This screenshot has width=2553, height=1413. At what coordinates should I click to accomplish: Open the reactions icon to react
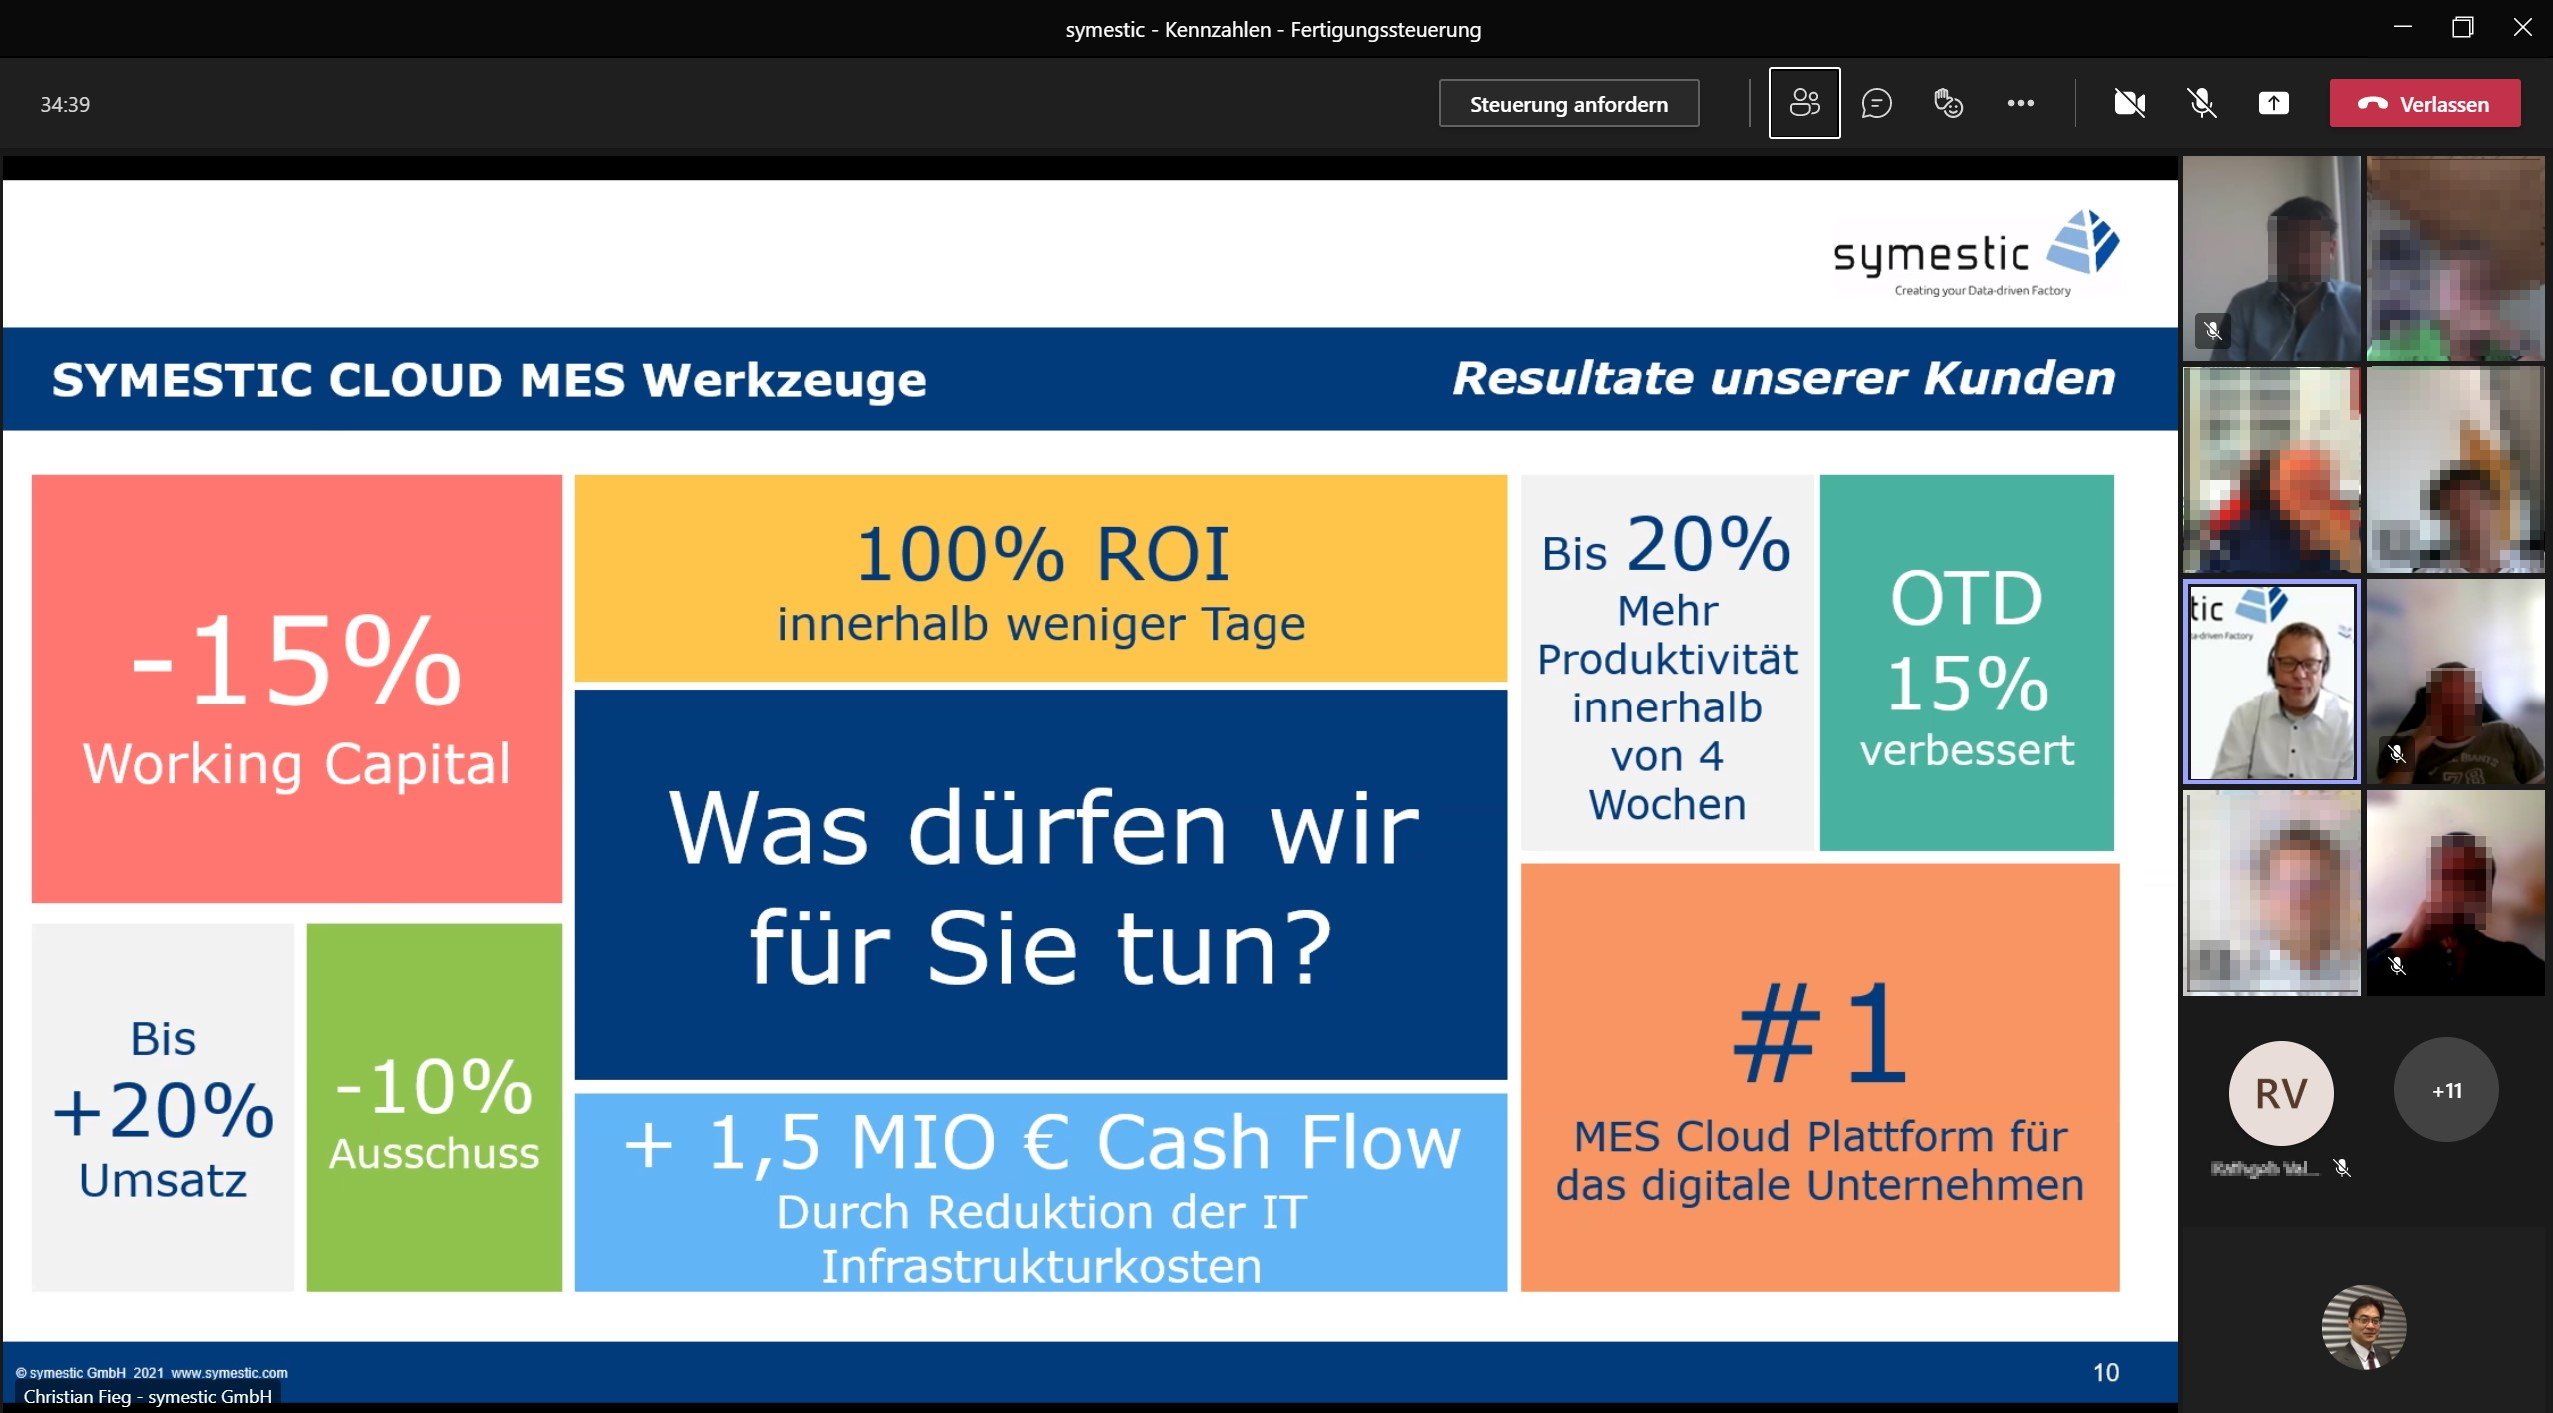coord(1949,103)
